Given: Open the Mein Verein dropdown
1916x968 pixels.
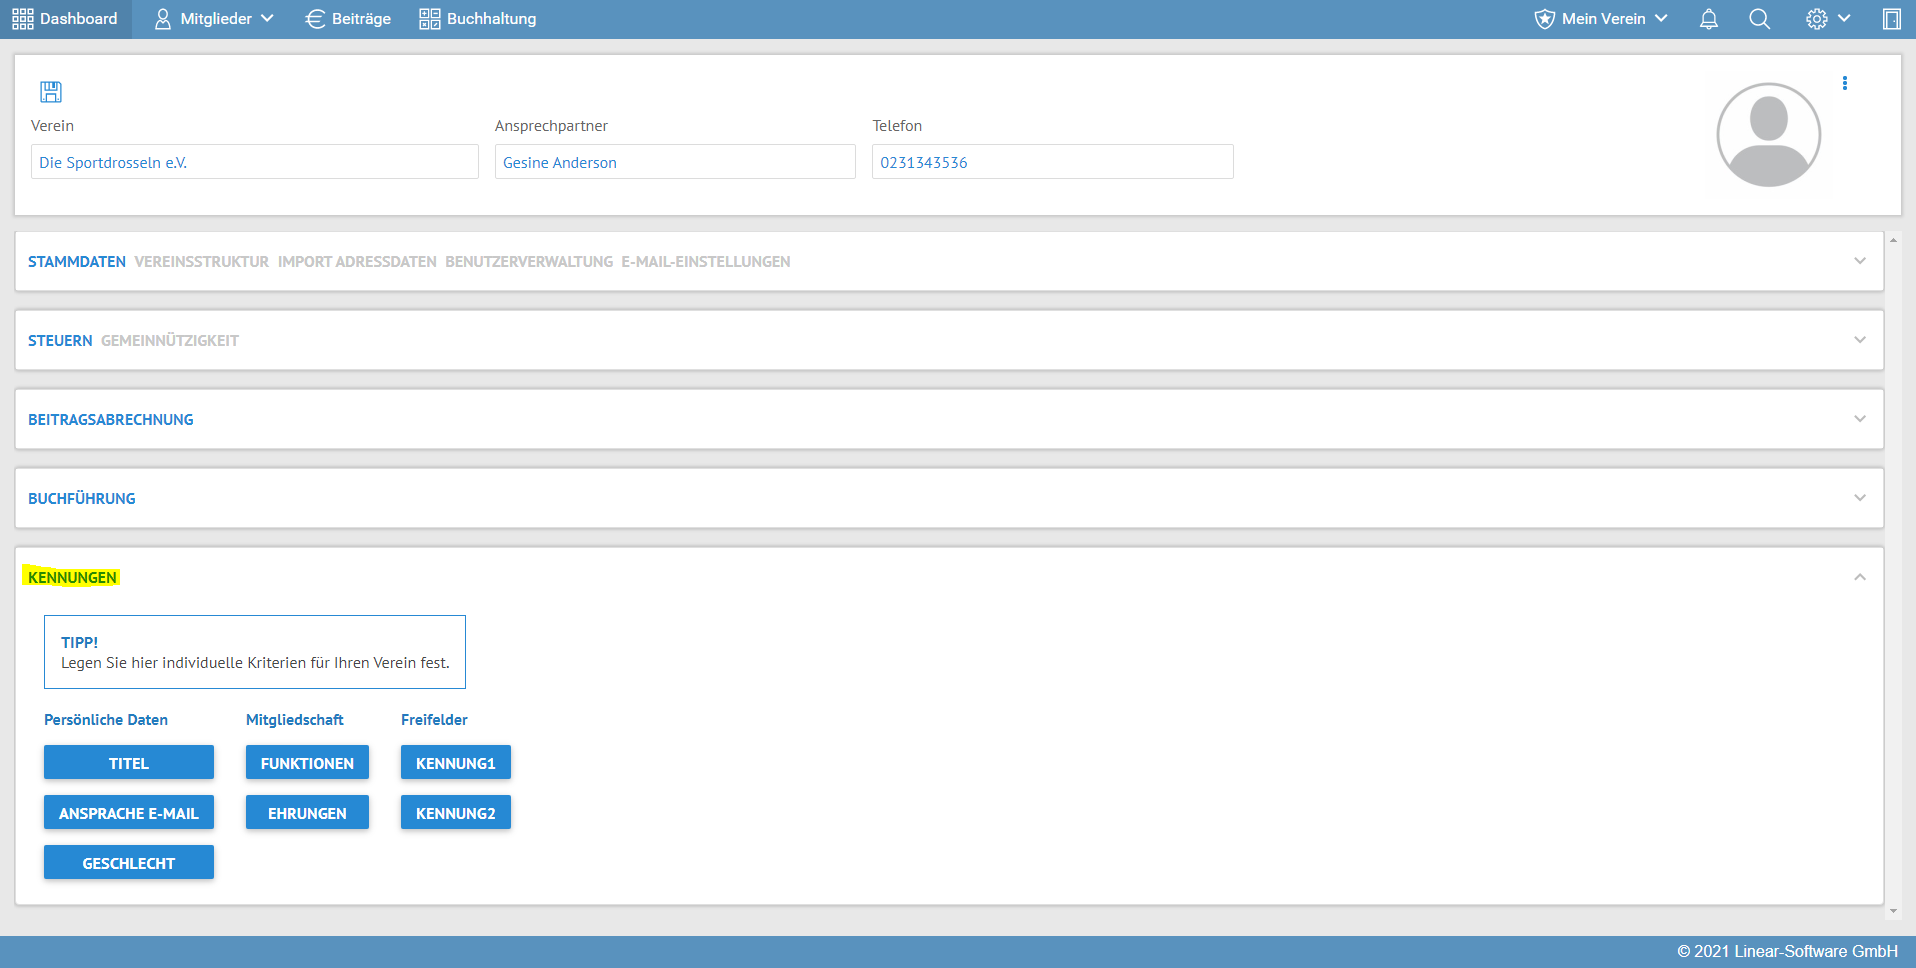Looking at the screenshot, I should point(1601,19).
